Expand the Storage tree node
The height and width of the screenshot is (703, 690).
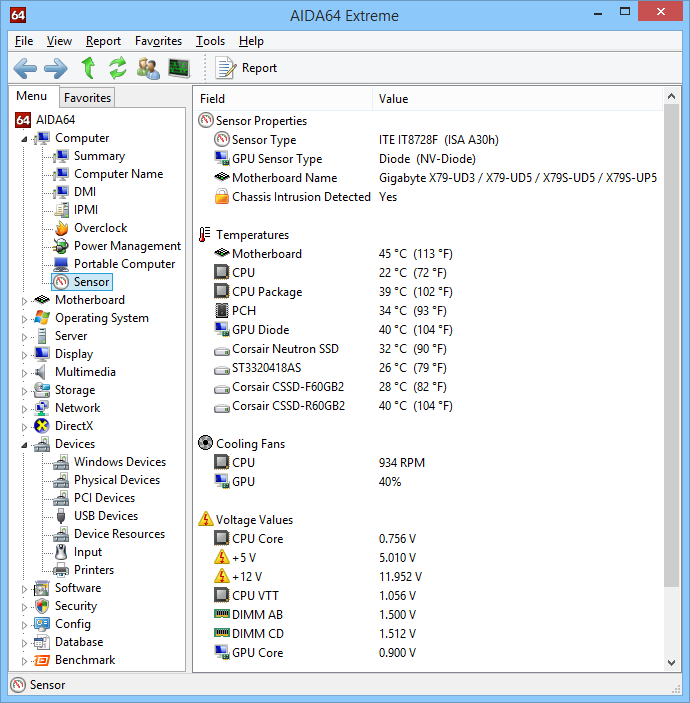coord(25,390)
